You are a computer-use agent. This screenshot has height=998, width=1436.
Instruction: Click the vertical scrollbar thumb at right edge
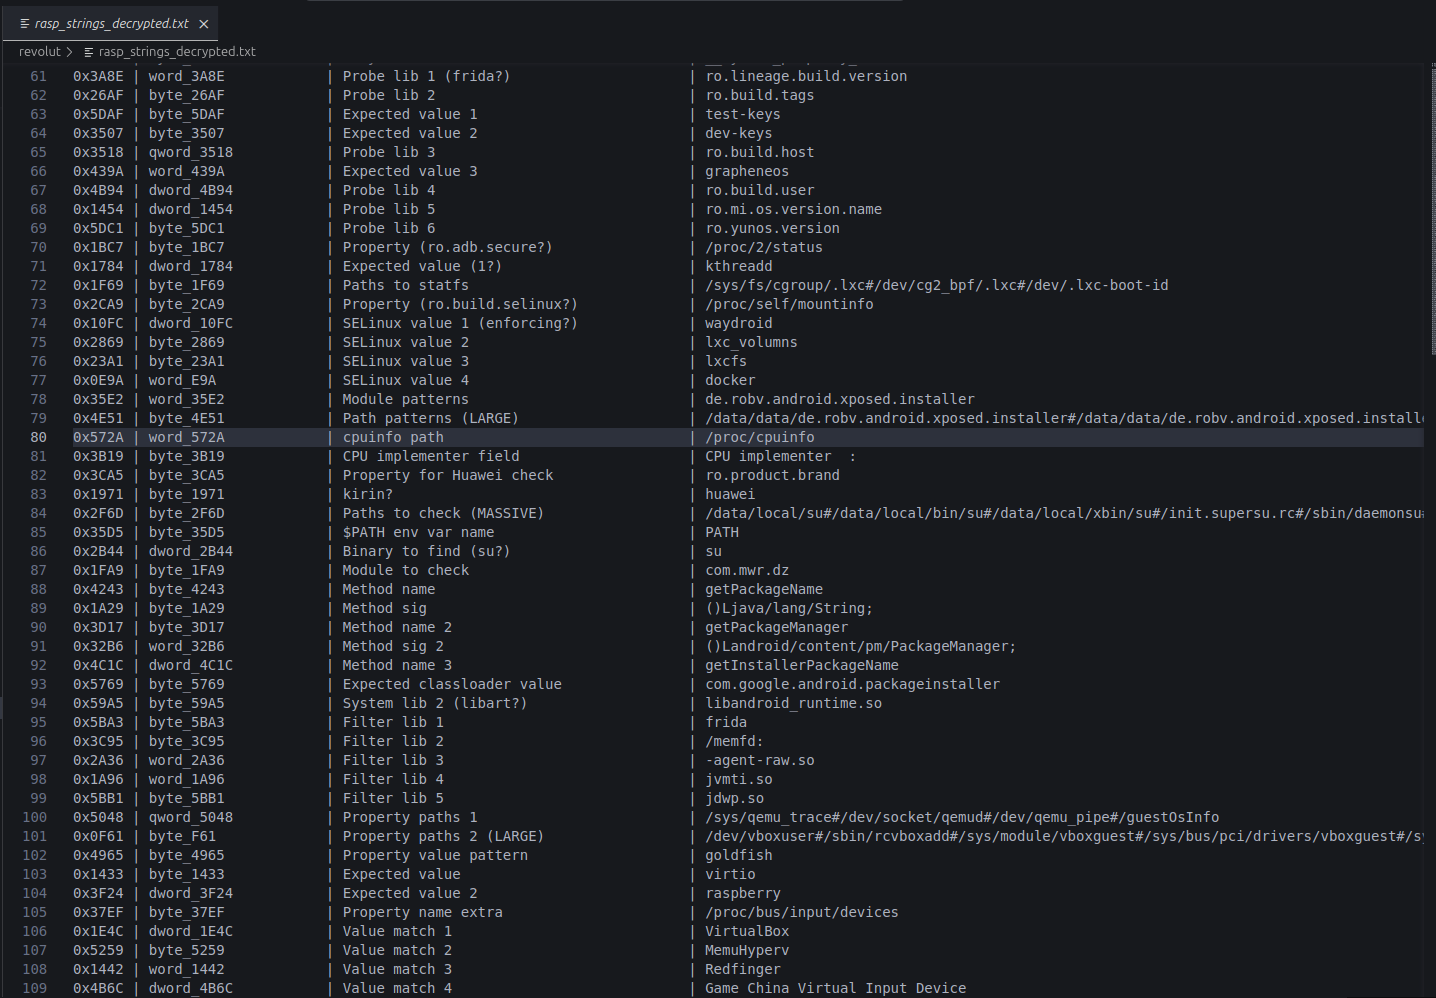point(1431,209)
